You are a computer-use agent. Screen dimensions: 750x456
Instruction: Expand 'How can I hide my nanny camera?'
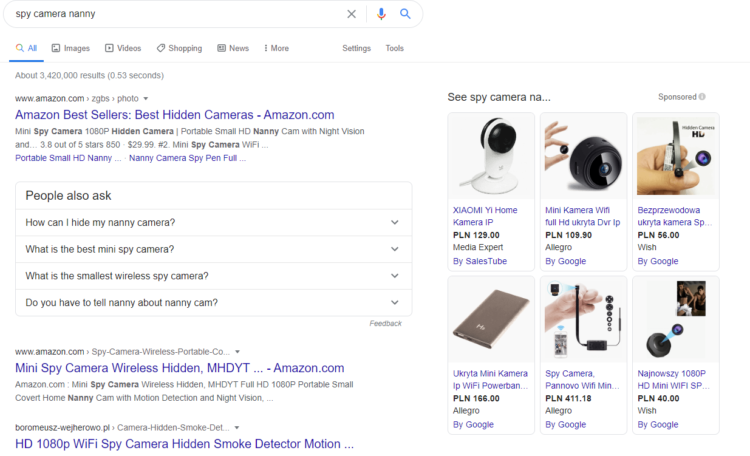click(213, 222)
